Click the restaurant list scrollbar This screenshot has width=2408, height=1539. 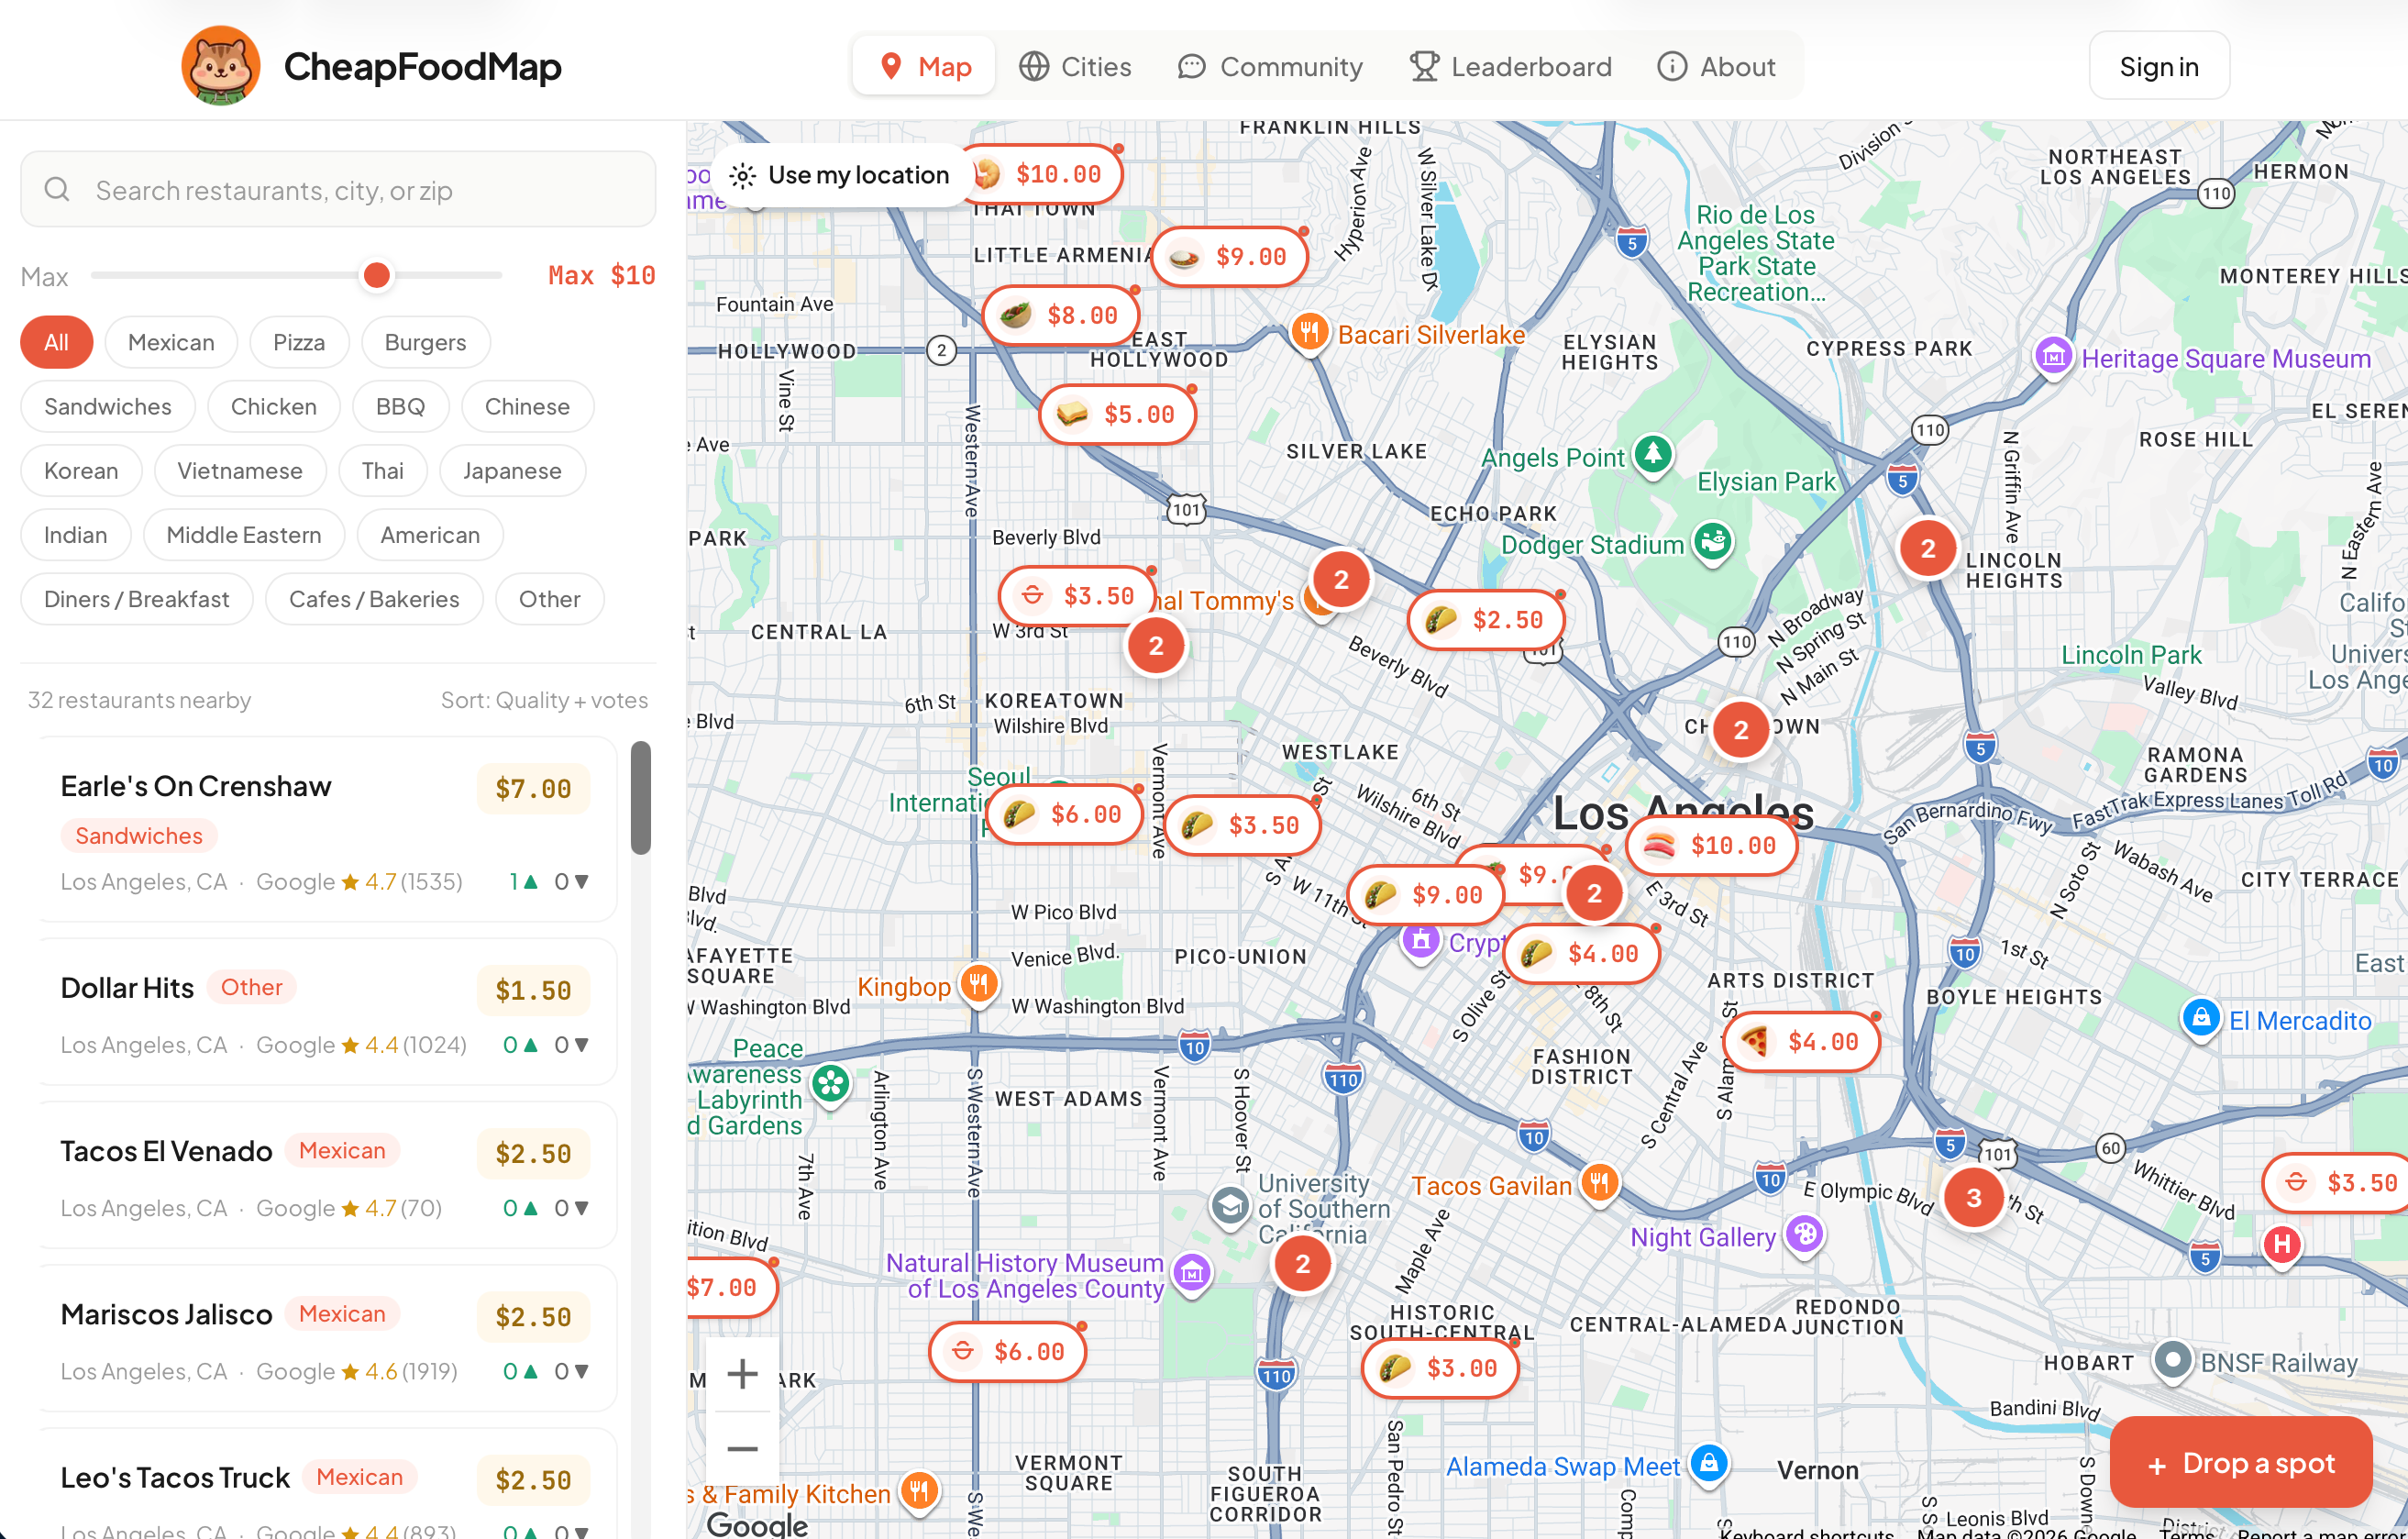pyautogui.click(x=641, y=797)
